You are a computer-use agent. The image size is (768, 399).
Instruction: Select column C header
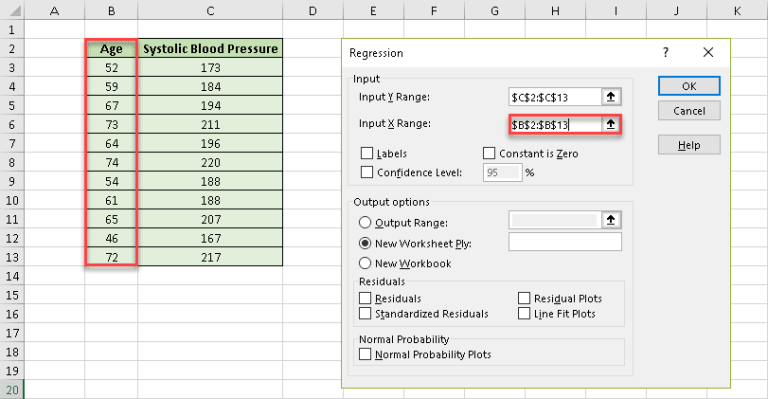(x=210, y=10)
